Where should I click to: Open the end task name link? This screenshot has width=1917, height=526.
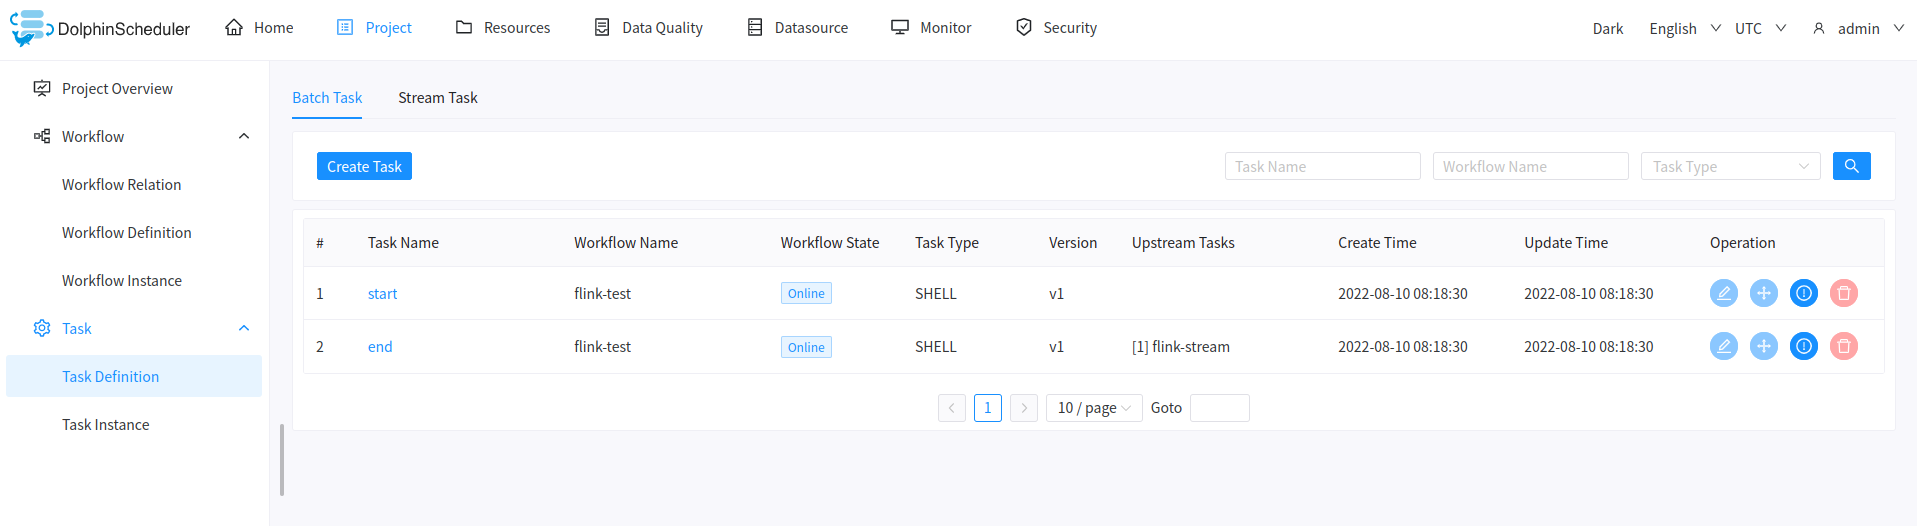click(380, 347)
